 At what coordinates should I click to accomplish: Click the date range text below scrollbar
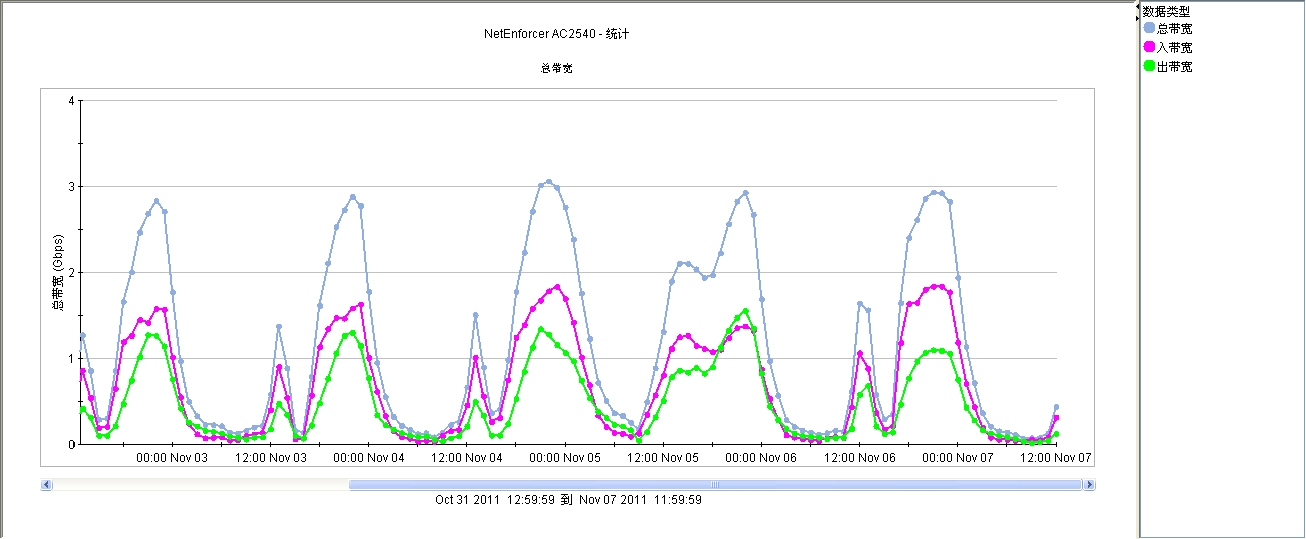click(x=568, y=499)
